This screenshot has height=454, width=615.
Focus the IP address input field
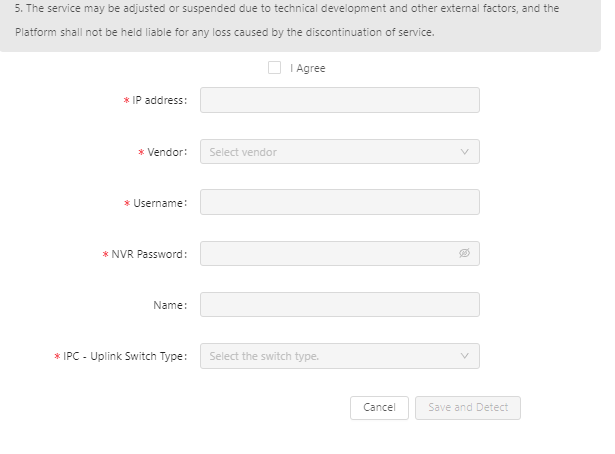pyautogui.click(x=340, y=100)
